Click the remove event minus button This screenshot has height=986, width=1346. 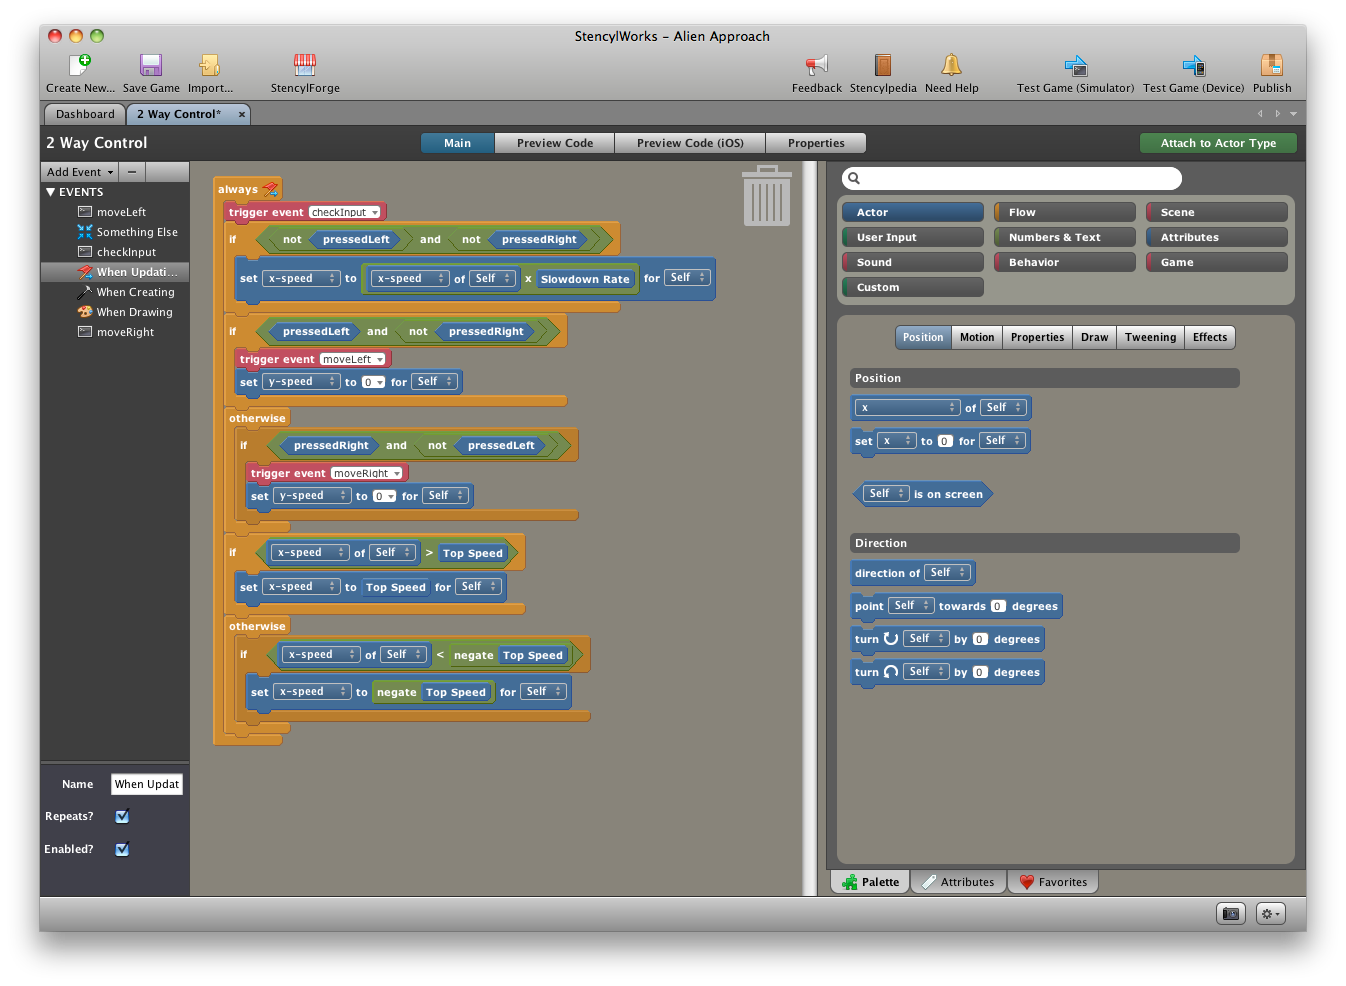pos(132,172)
